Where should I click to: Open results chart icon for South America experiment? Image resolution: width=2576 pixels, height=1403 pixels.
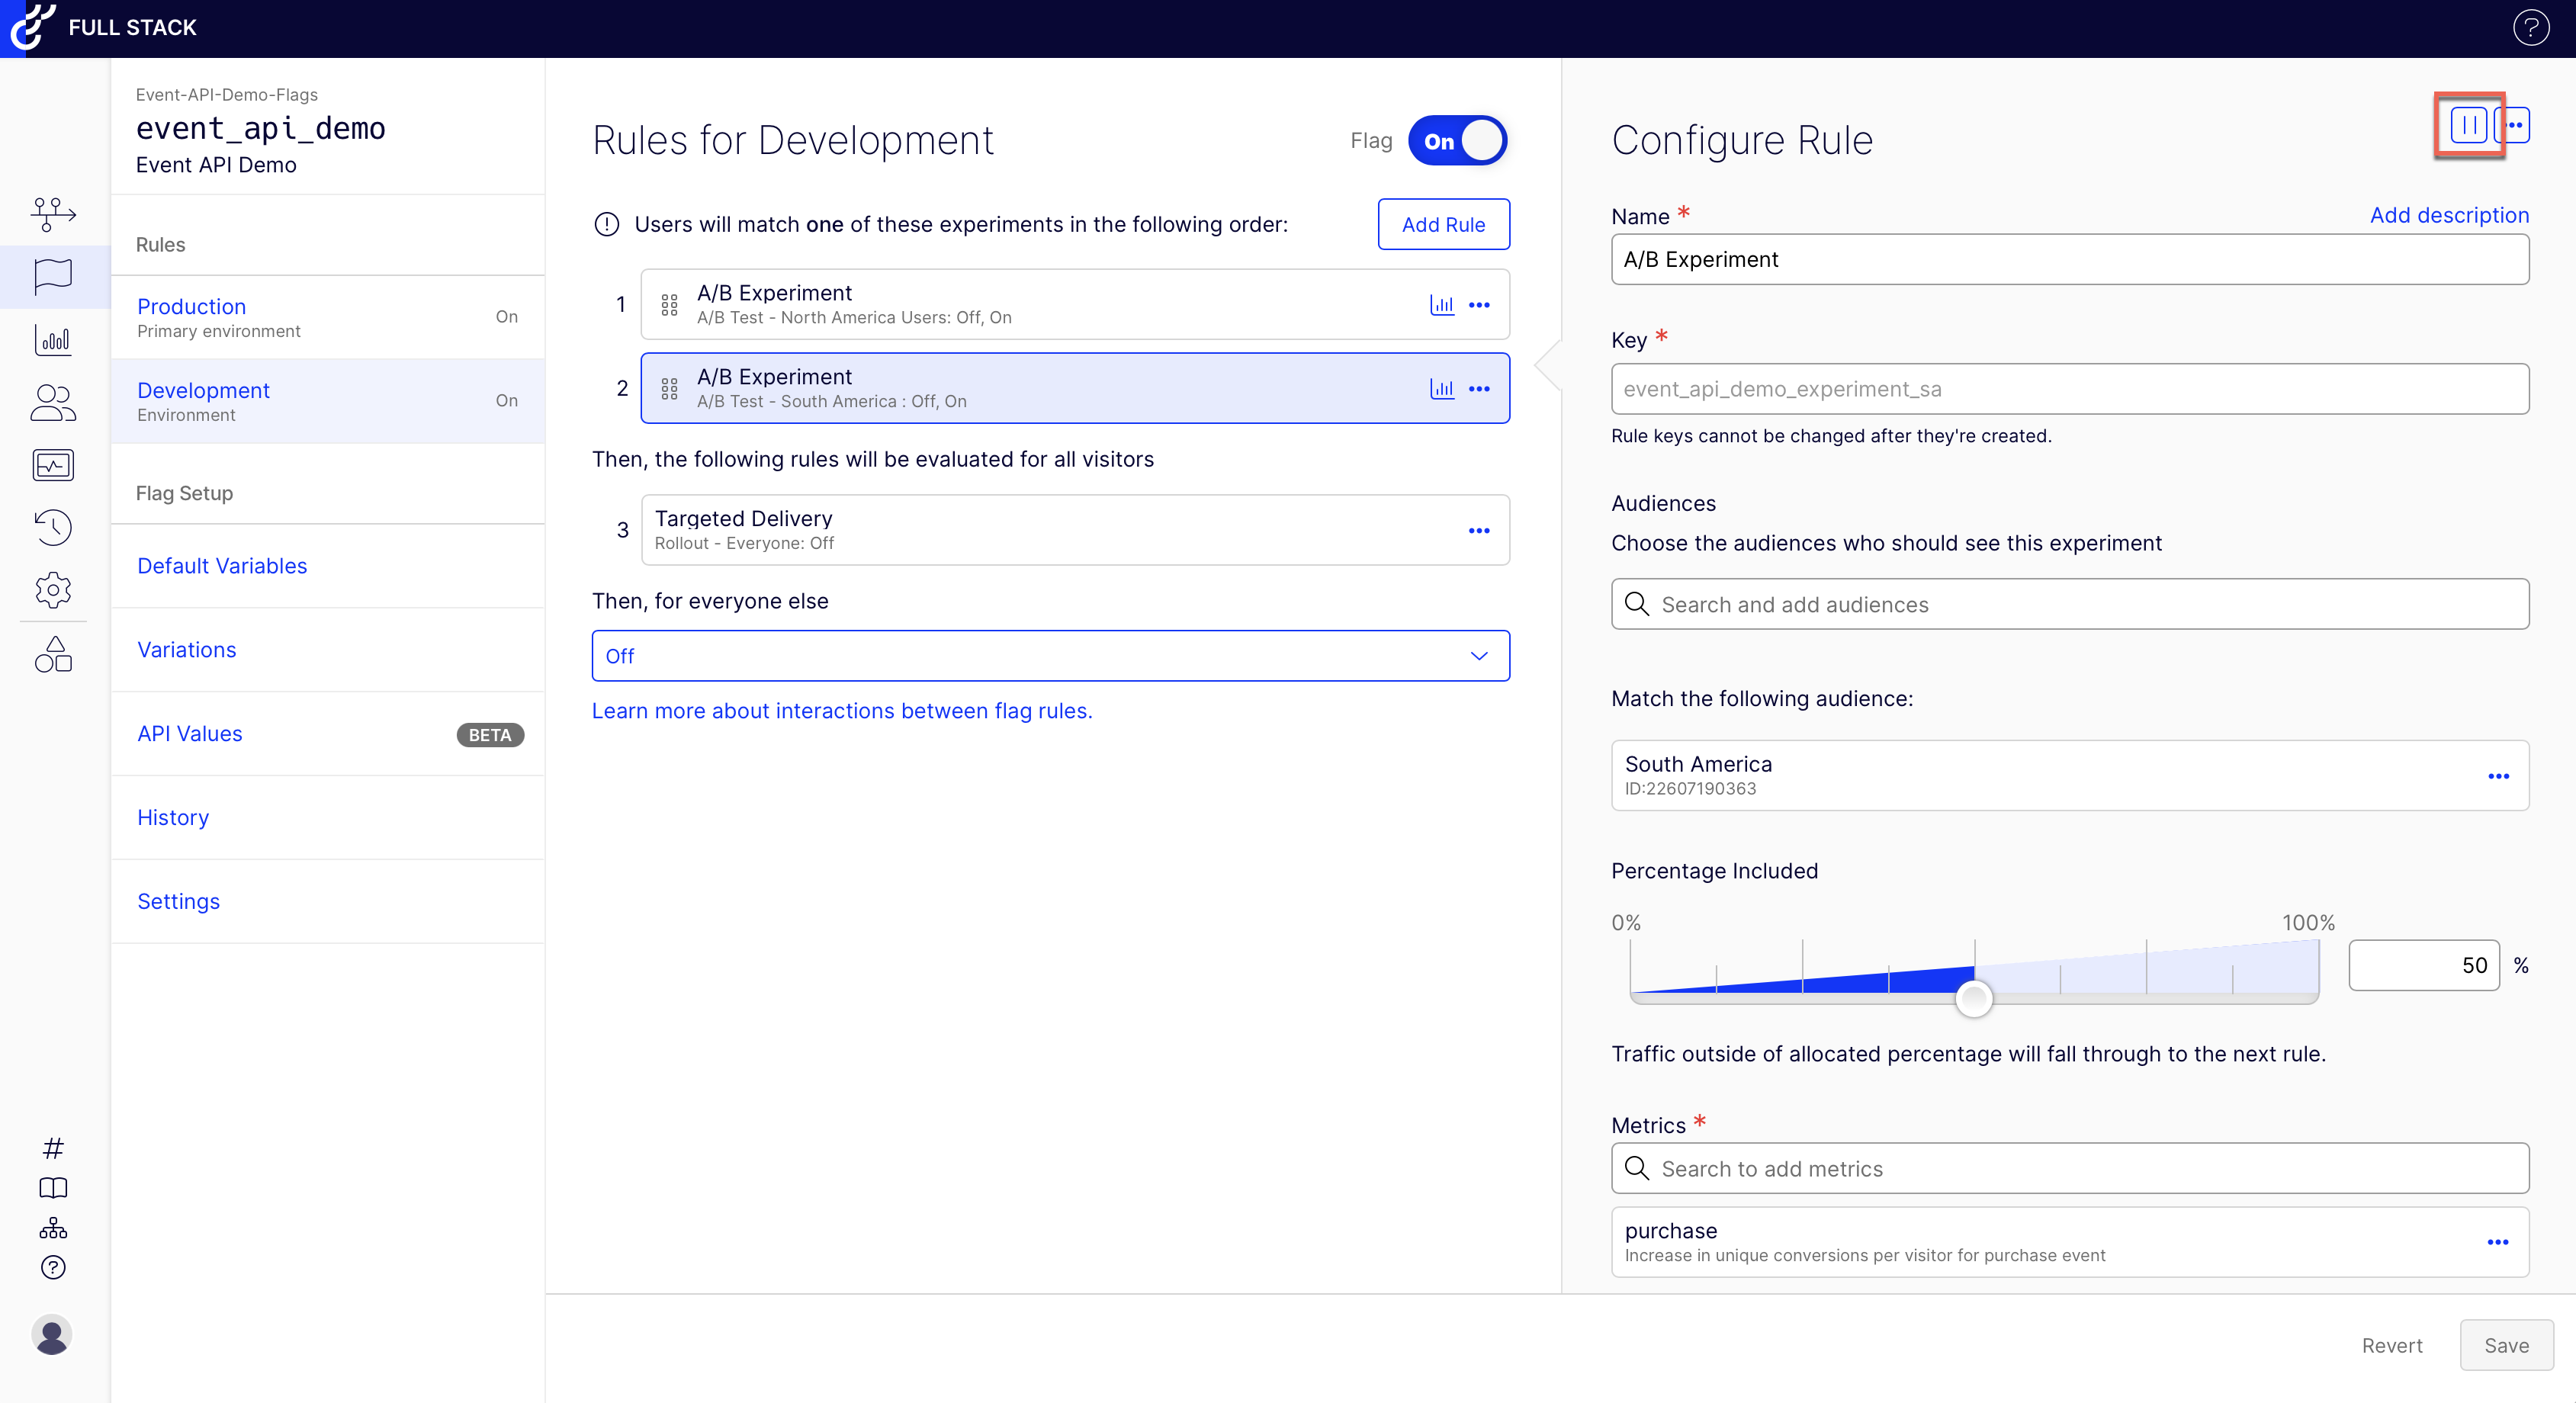click(1441, 389)
